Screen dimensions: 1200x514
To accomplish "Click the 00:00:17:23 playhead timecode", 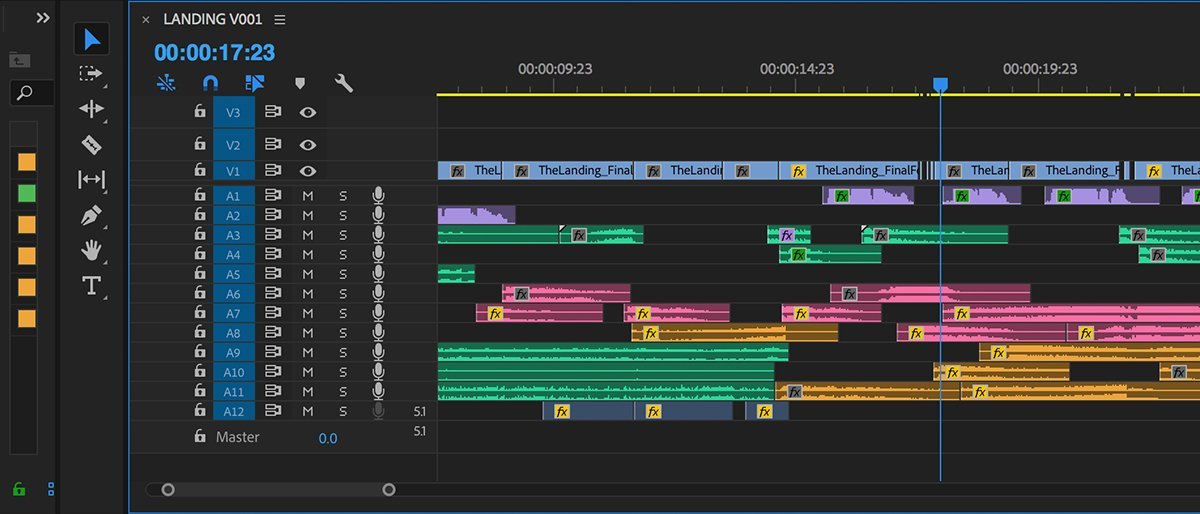I will [x=214, y=53].
